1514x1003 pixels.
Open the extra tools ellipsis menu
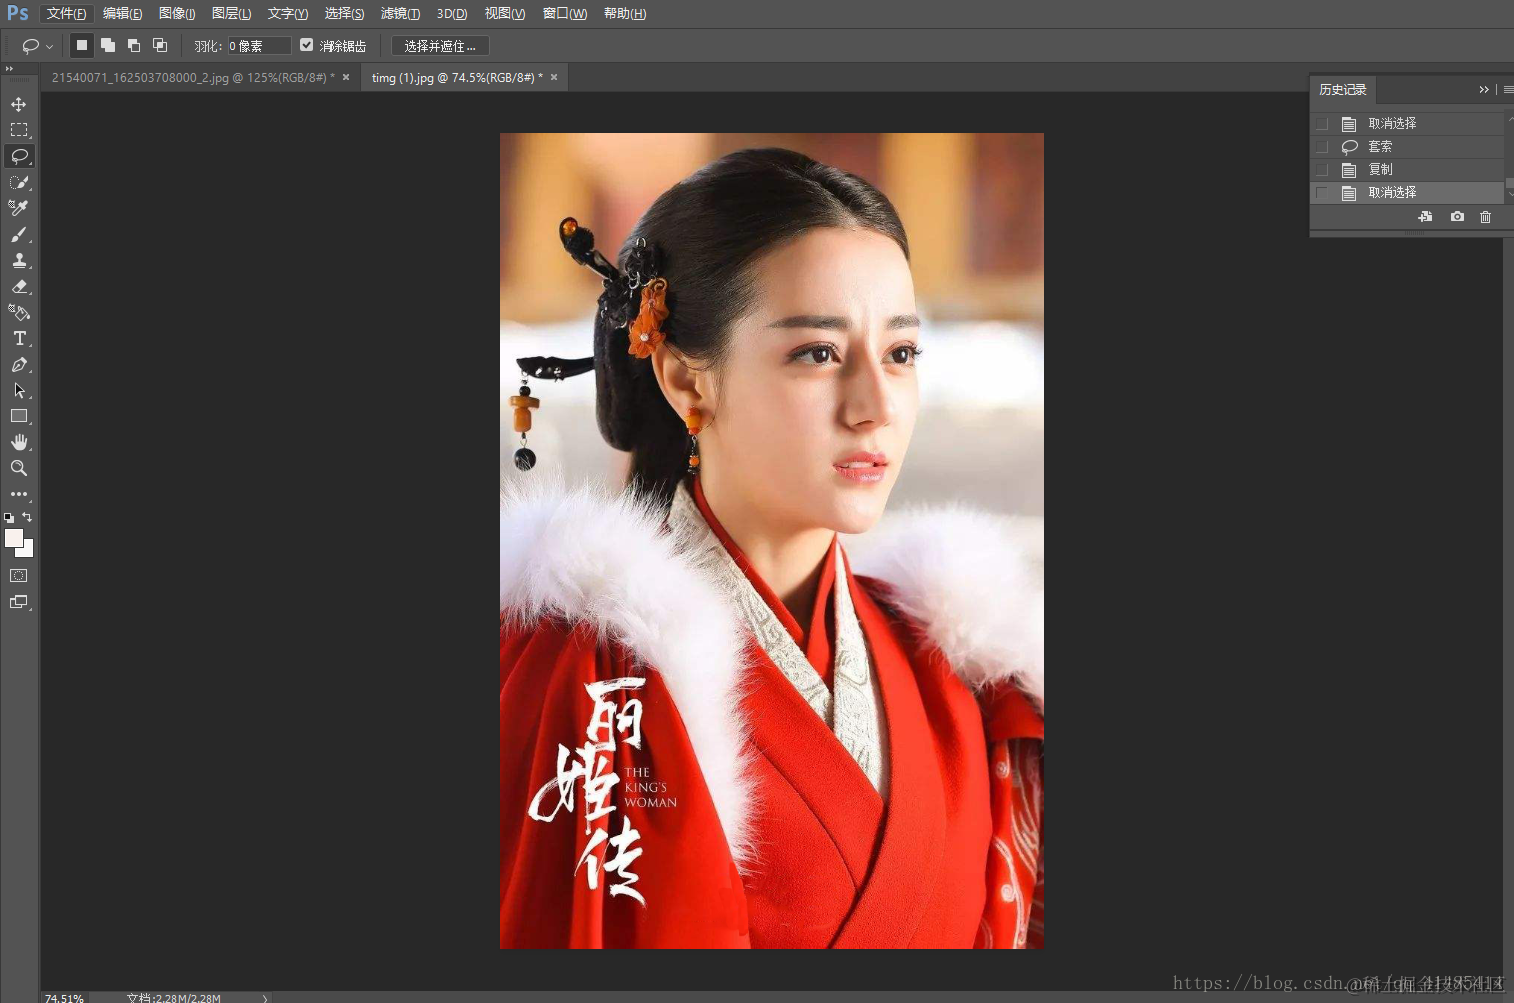[x=19, y=494]
